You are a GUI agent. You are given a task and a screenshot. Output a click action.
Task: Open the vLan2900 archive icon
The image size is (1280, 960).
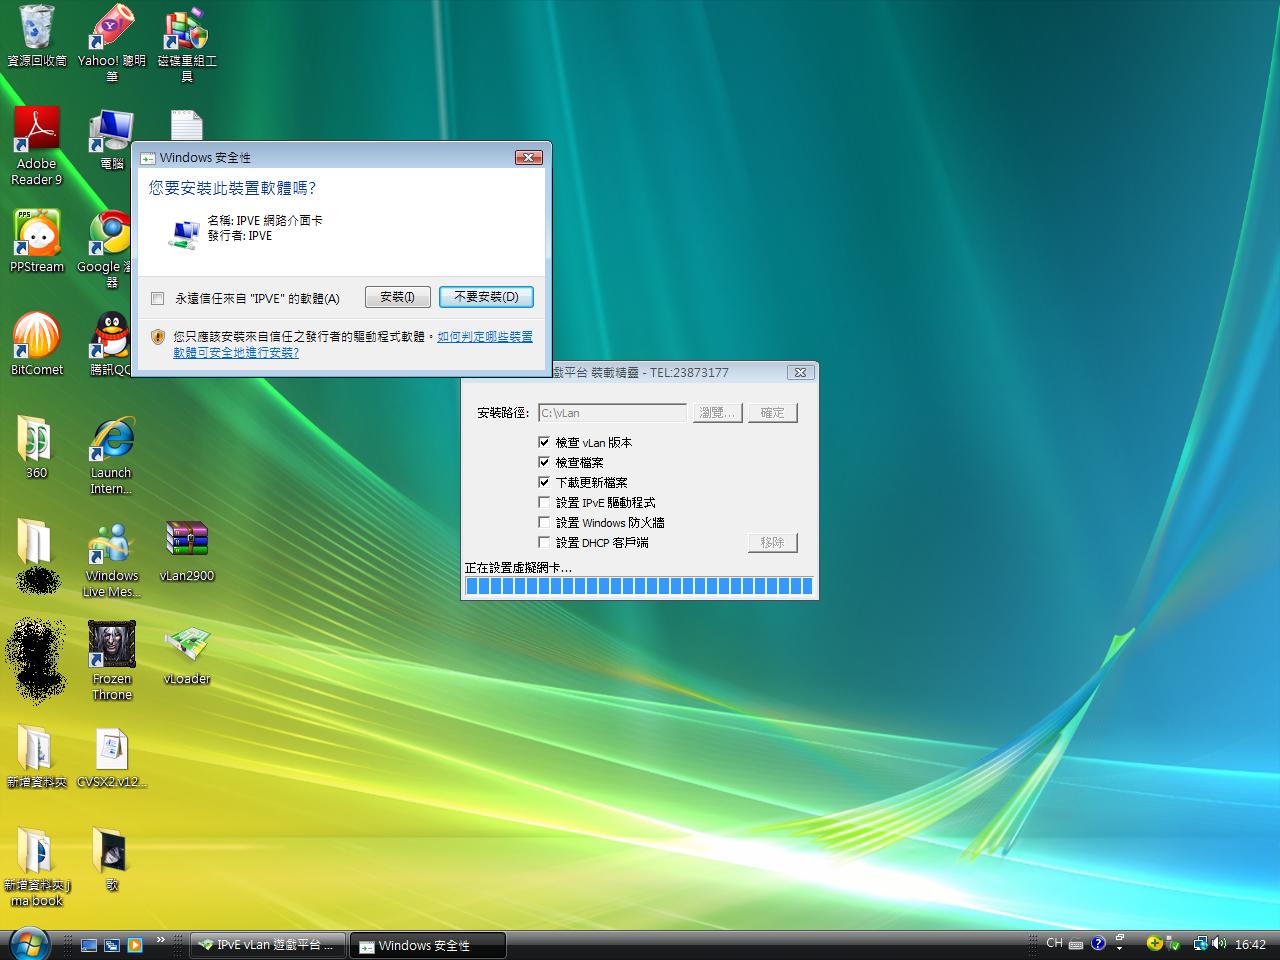pos(187,541)
